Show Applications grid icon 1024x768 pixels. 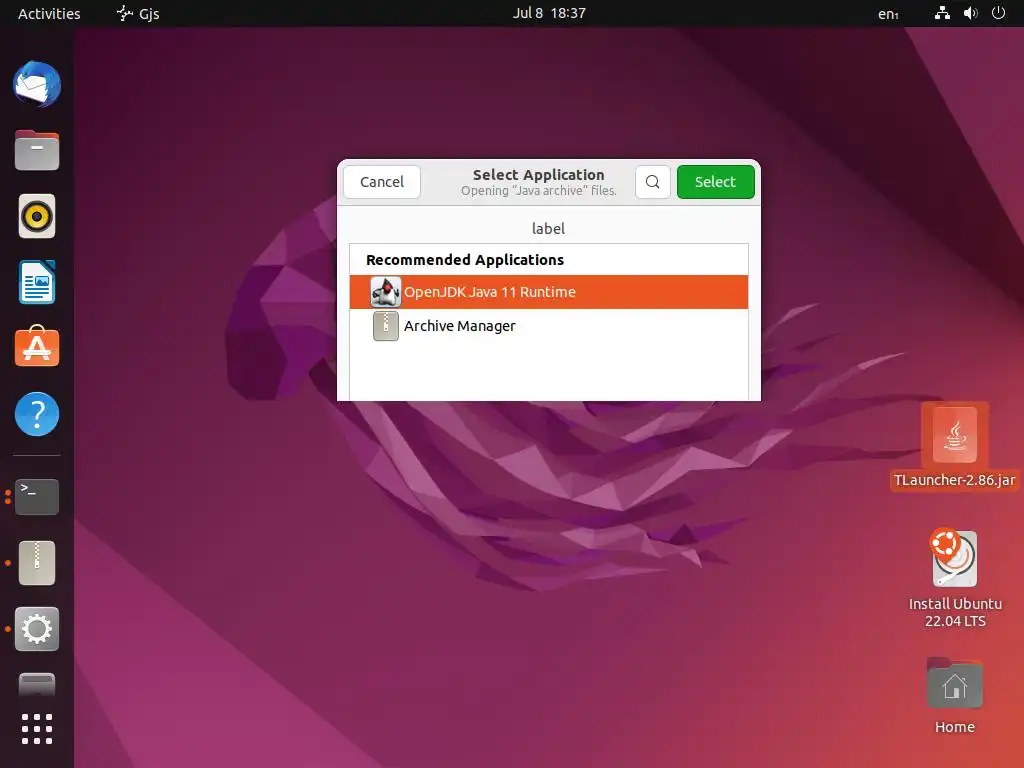[37, 729]
